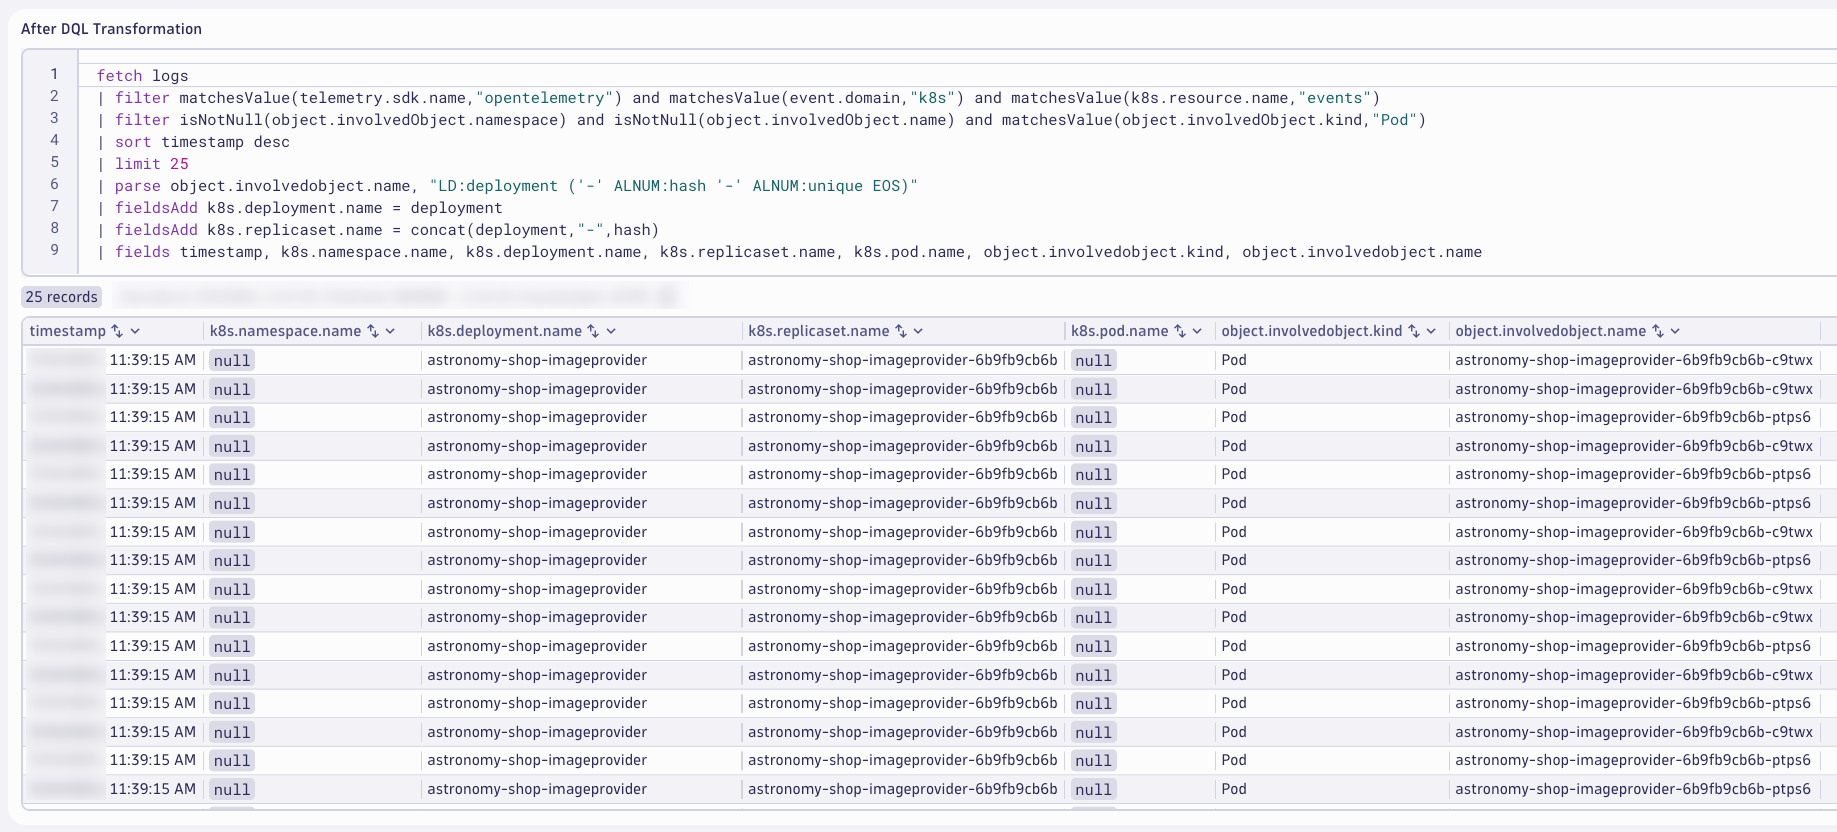
Task: Sort the k8s.pod.name column
Action: (x=1180, y=331)
